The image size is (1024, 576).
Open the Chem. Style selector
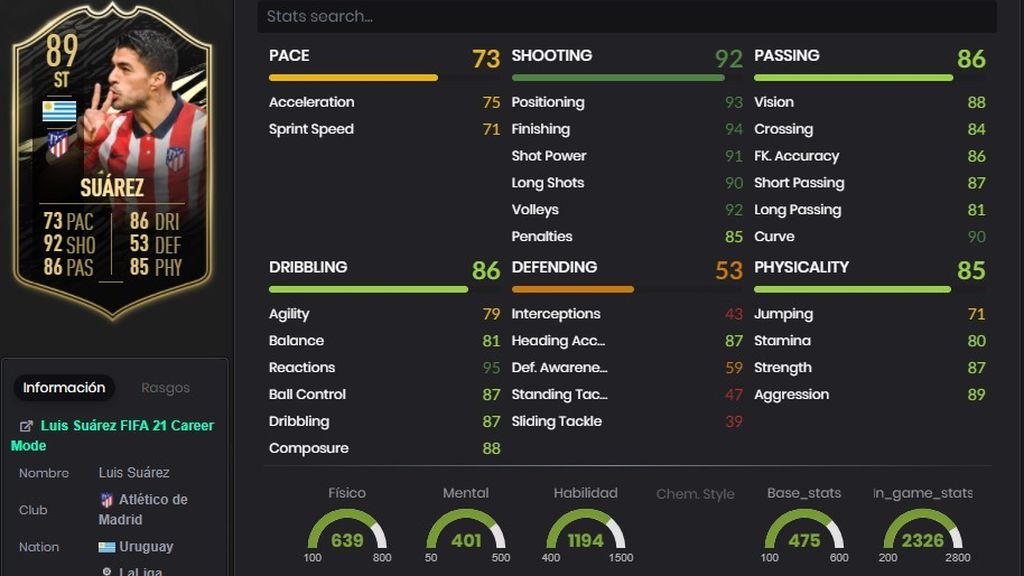(695, 494)
